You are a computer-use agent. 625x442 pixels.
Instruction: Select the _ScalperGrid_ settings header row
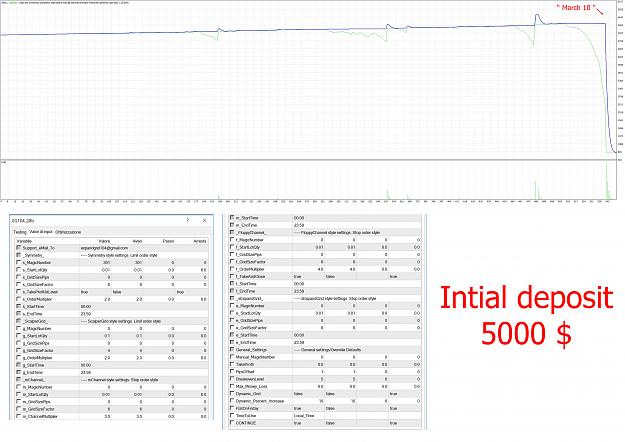(112, 321)
